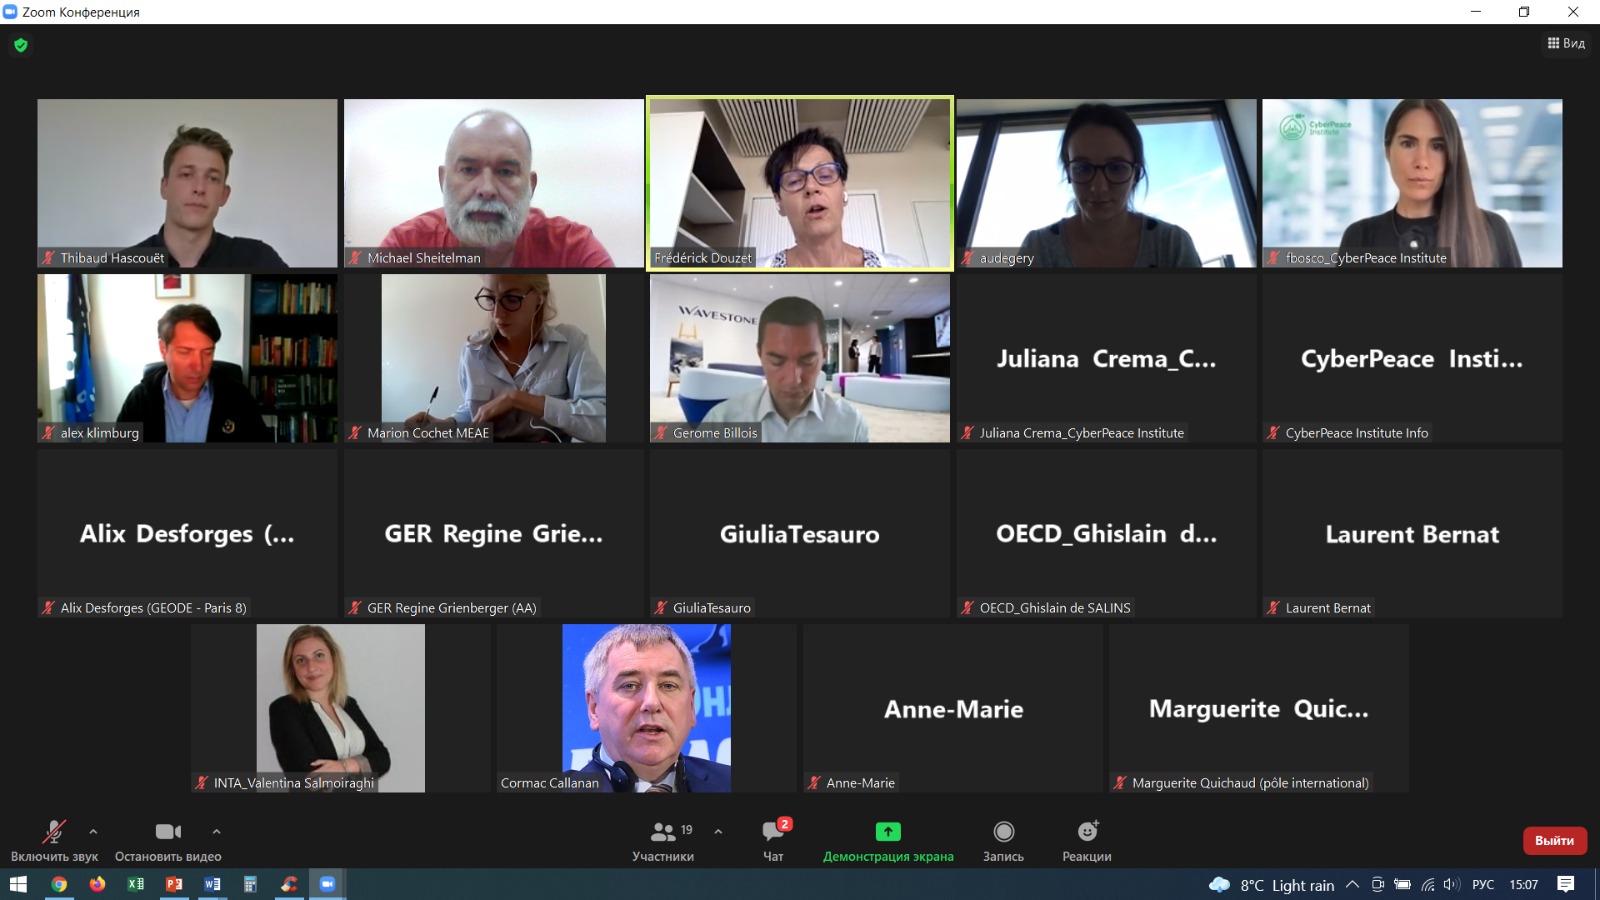Open video options arrow next to camera
Screen dimensions: 1600x900
click(x=216, y=831)
